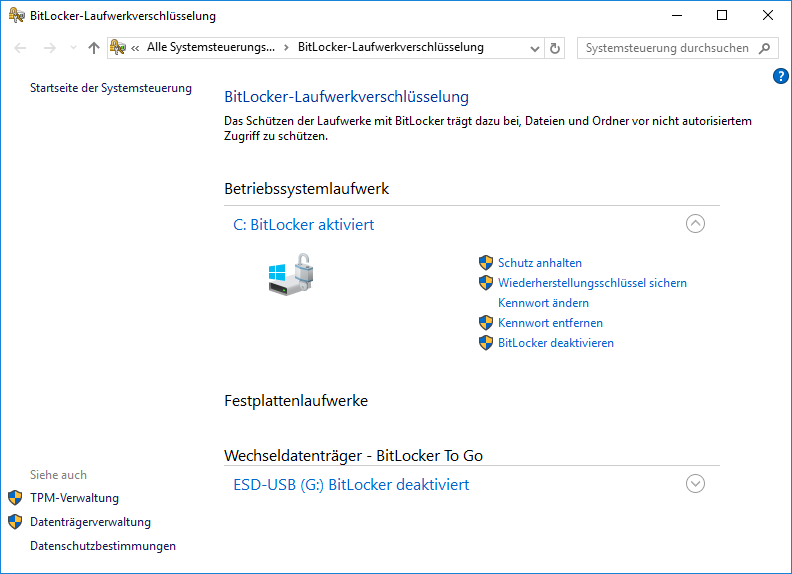Click shield icon beside TPM-Verwaltung
This screenshot has width=792, height=574.
(x=15, y=498)
